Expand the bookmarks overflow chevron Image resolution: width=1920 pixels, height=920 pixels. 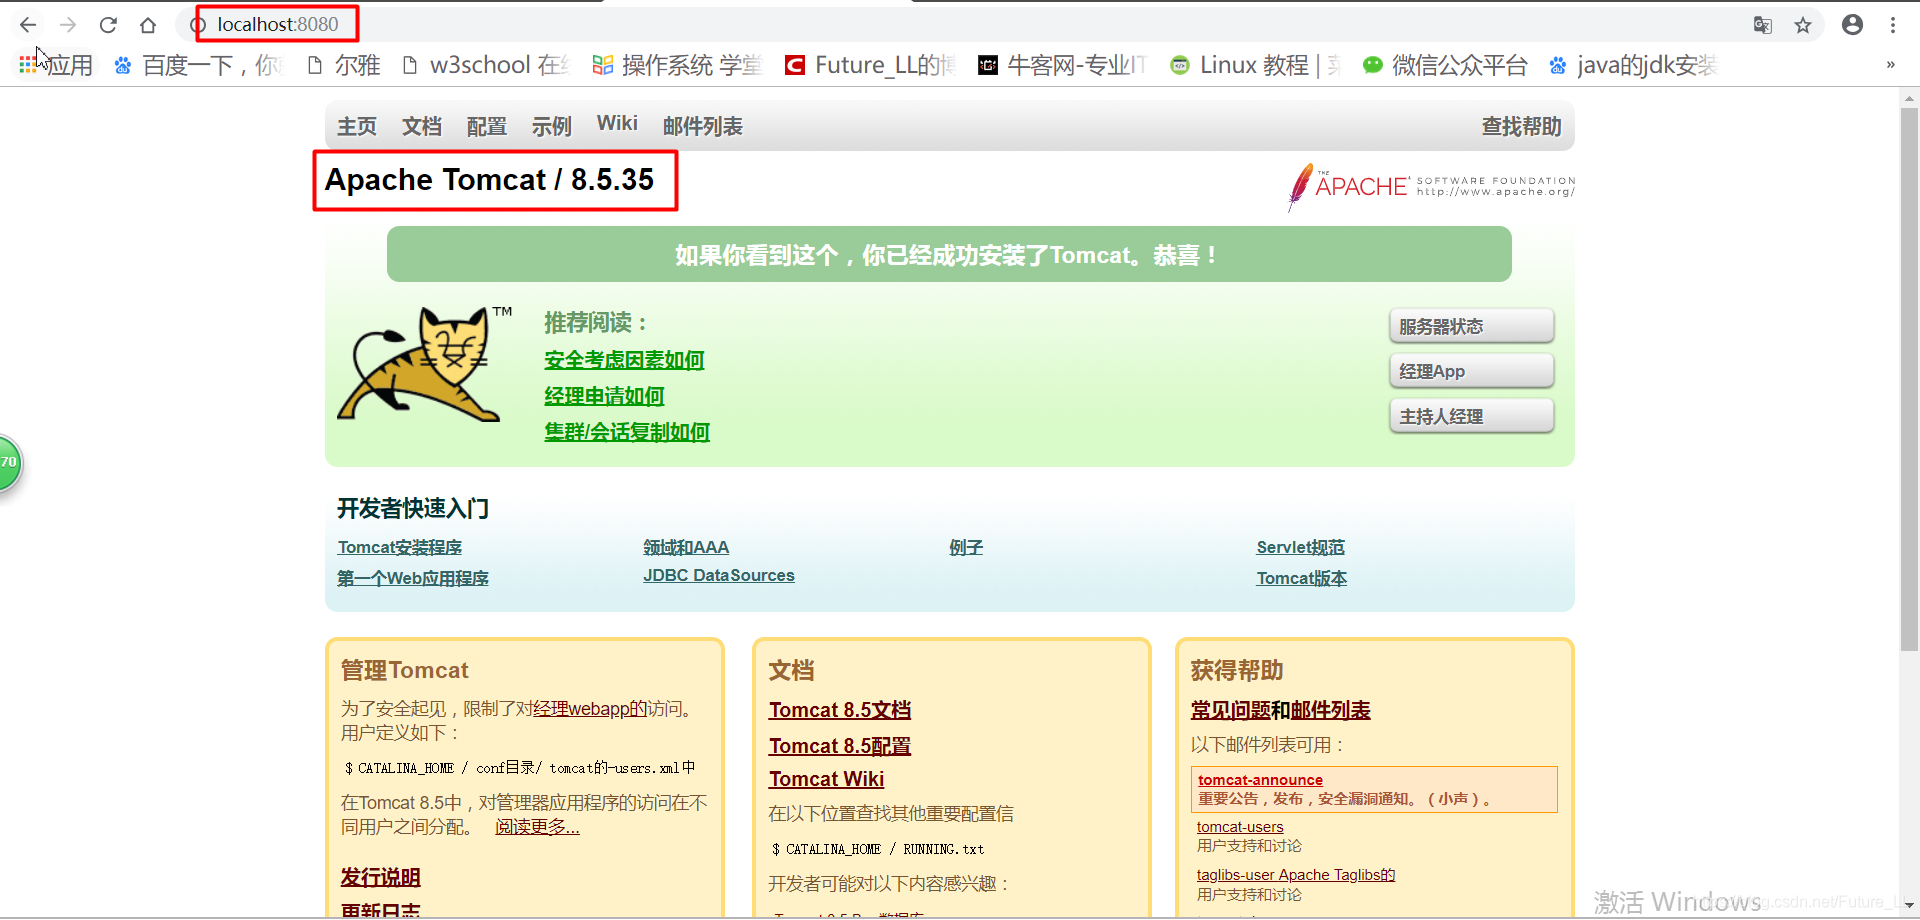click(x=1890, y=65)
